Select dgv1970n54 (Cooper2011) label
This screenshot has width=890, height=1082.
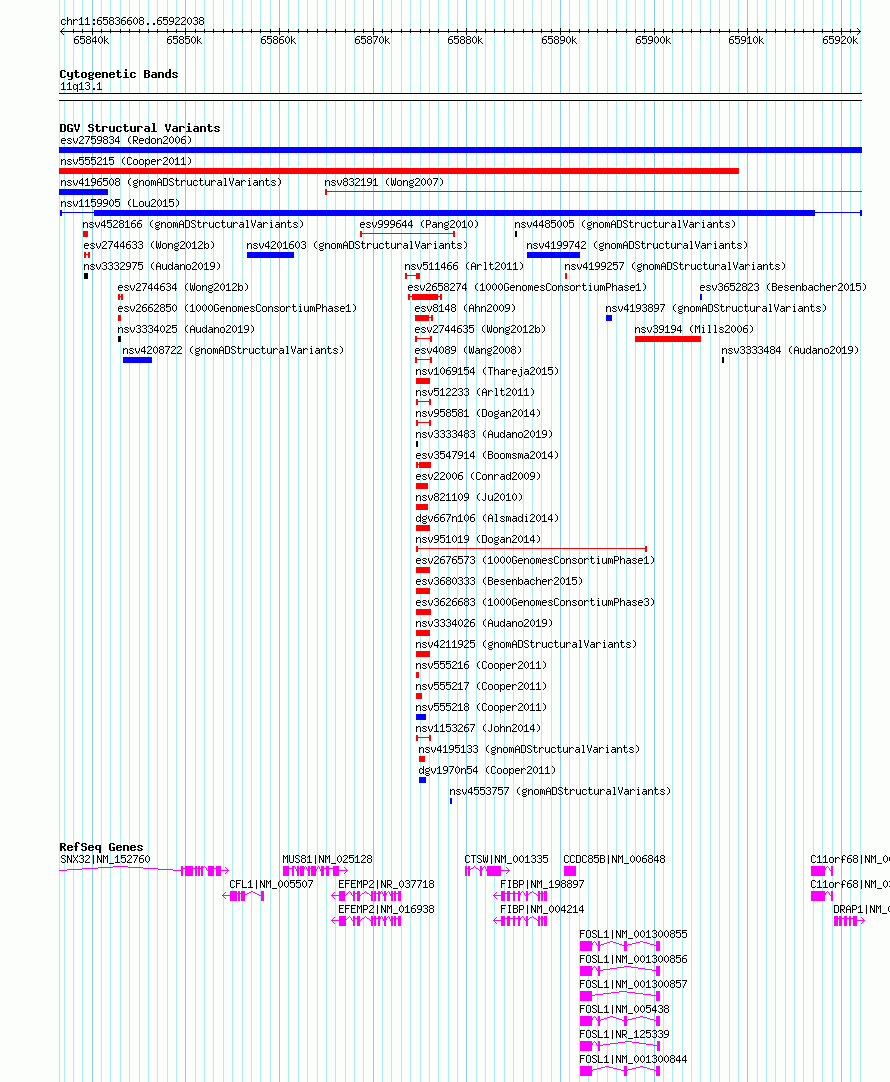point(487,770)
